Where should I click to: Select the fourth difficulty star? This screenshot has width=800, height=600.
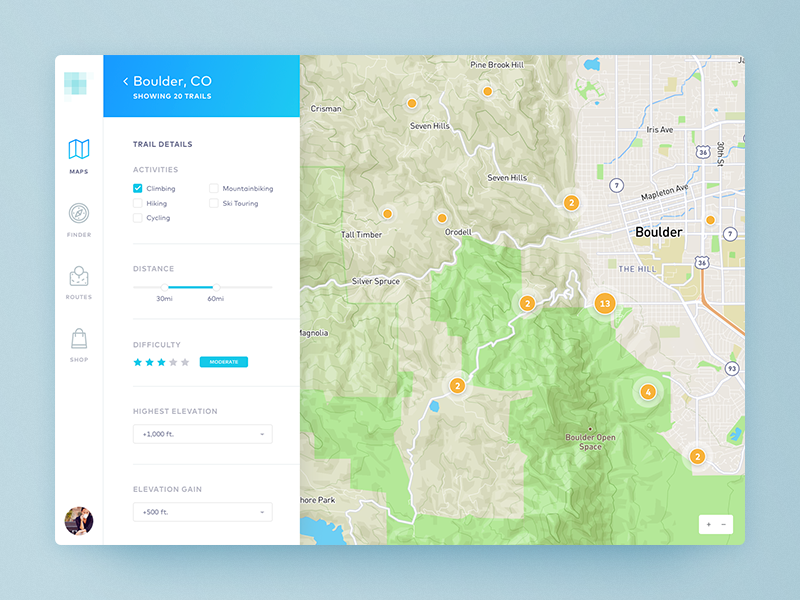pos(173,362)
